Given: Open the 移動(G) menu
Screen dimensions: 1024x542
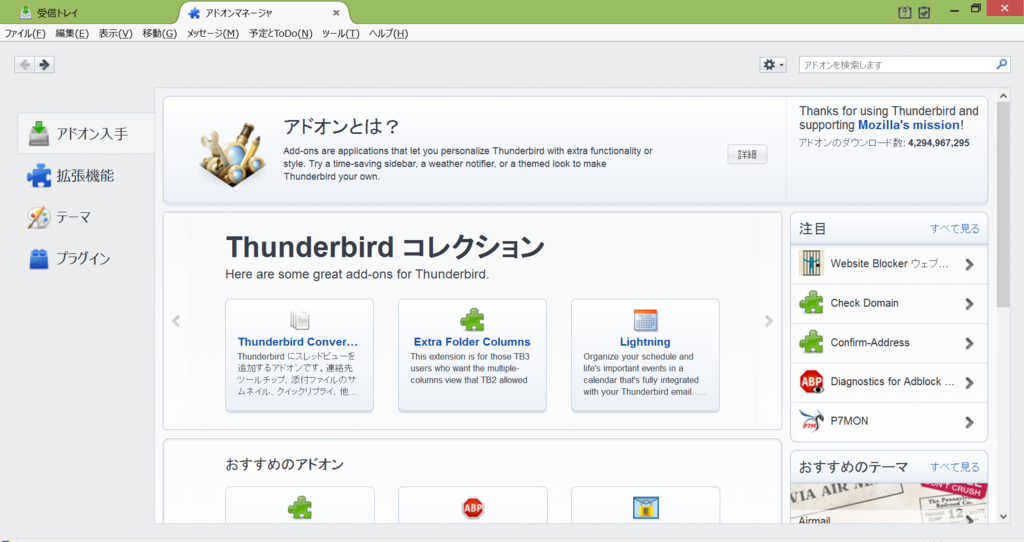Looking at the screenshot, I should (x=159, y=33).
